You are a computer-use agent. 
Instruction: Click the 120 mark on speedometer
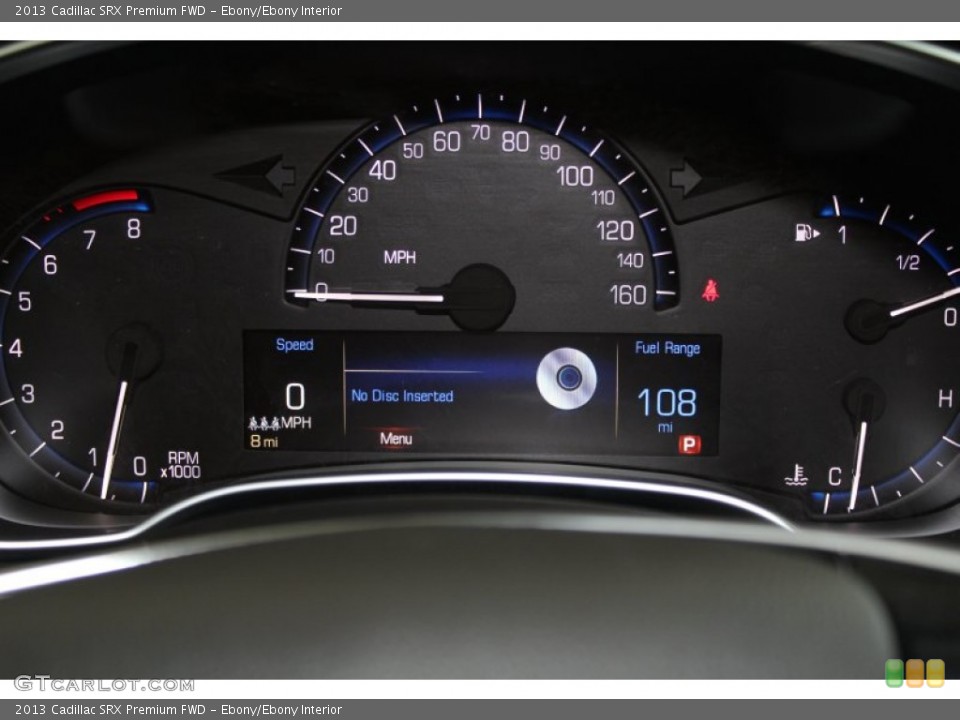(x=615, y=231)
